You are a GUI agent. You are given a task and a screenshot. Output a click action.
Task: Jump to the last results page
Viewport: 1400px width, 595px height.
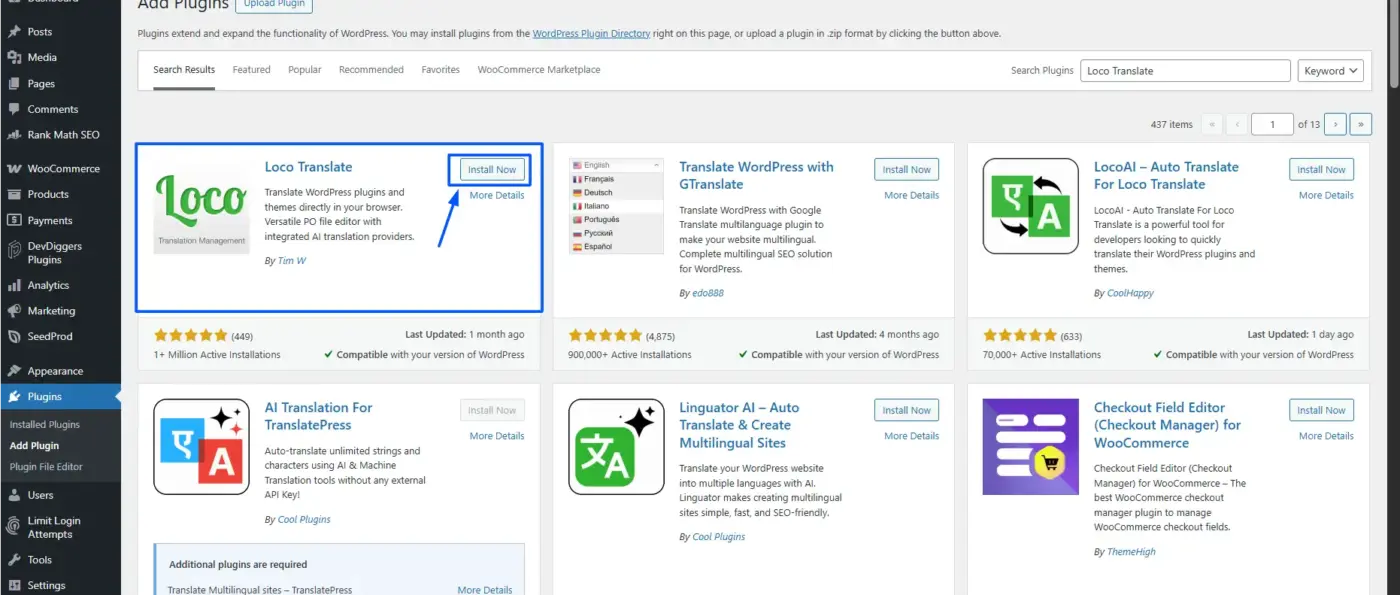pos(1360,125)
